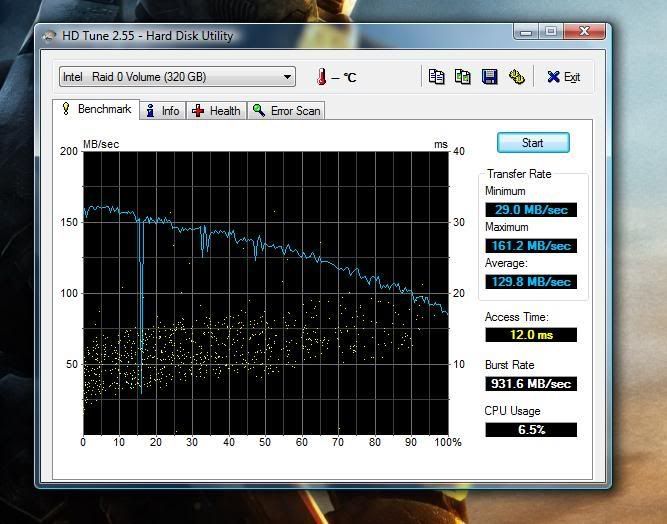667x524 pixels.
Task: Click the Transfer Rate group label
Action: tap(519, 174)
